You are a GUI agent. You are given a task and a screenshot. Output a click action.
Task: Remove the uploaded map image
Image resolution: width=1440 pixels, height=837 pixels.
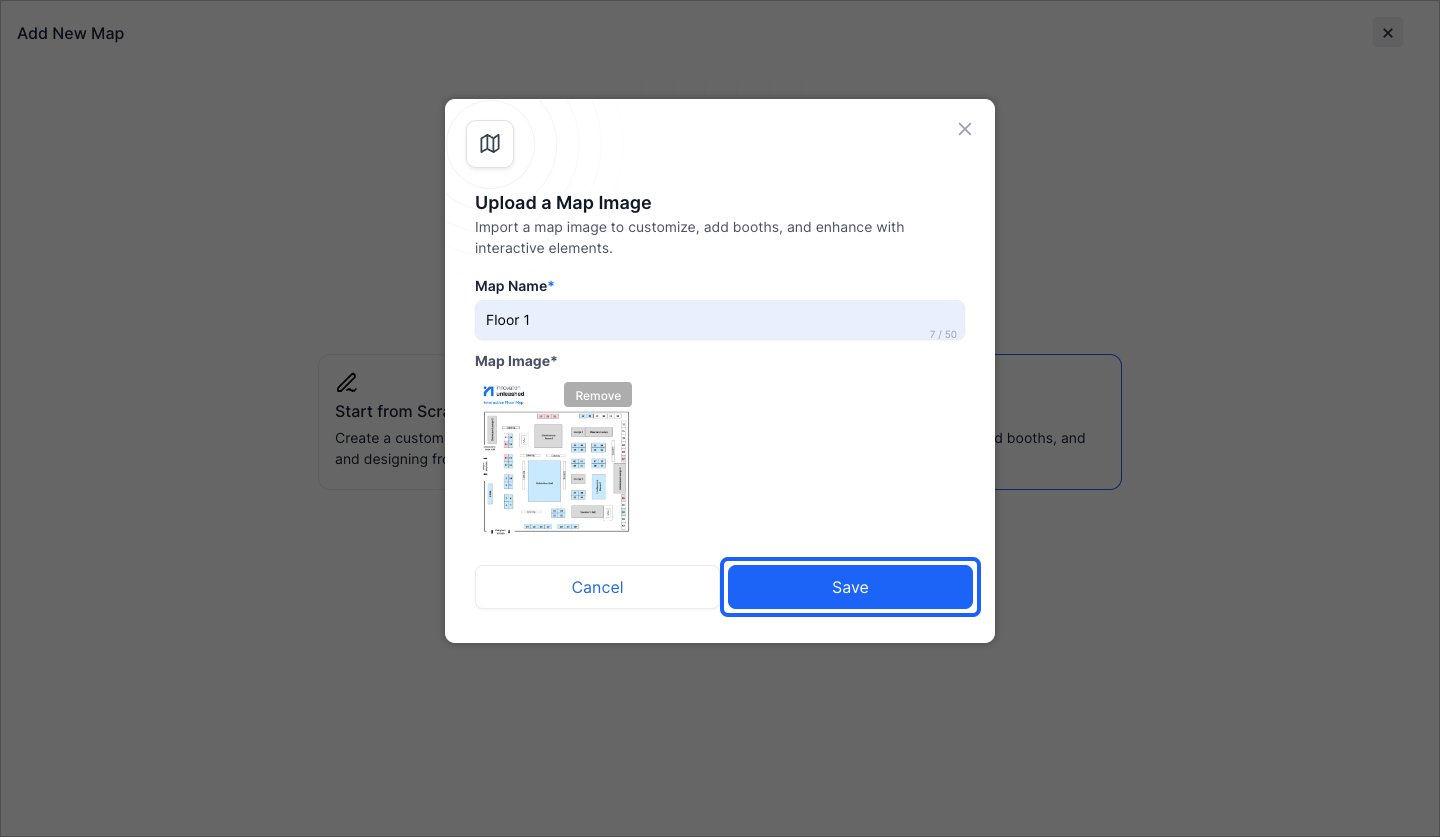(x=598, y=395)
